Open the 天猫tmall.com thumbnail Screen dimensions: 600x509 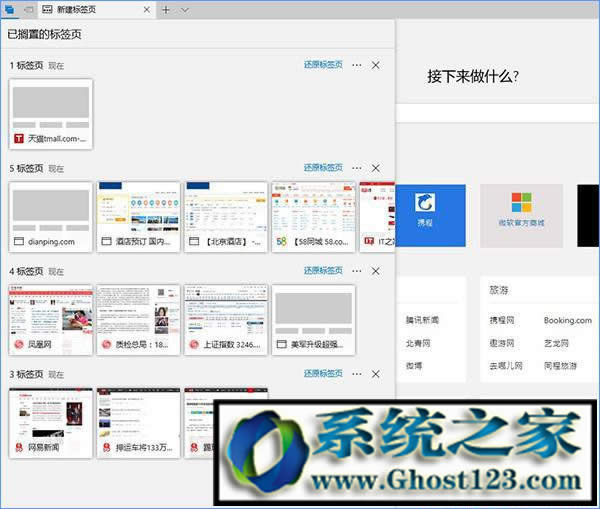[51, 114]
